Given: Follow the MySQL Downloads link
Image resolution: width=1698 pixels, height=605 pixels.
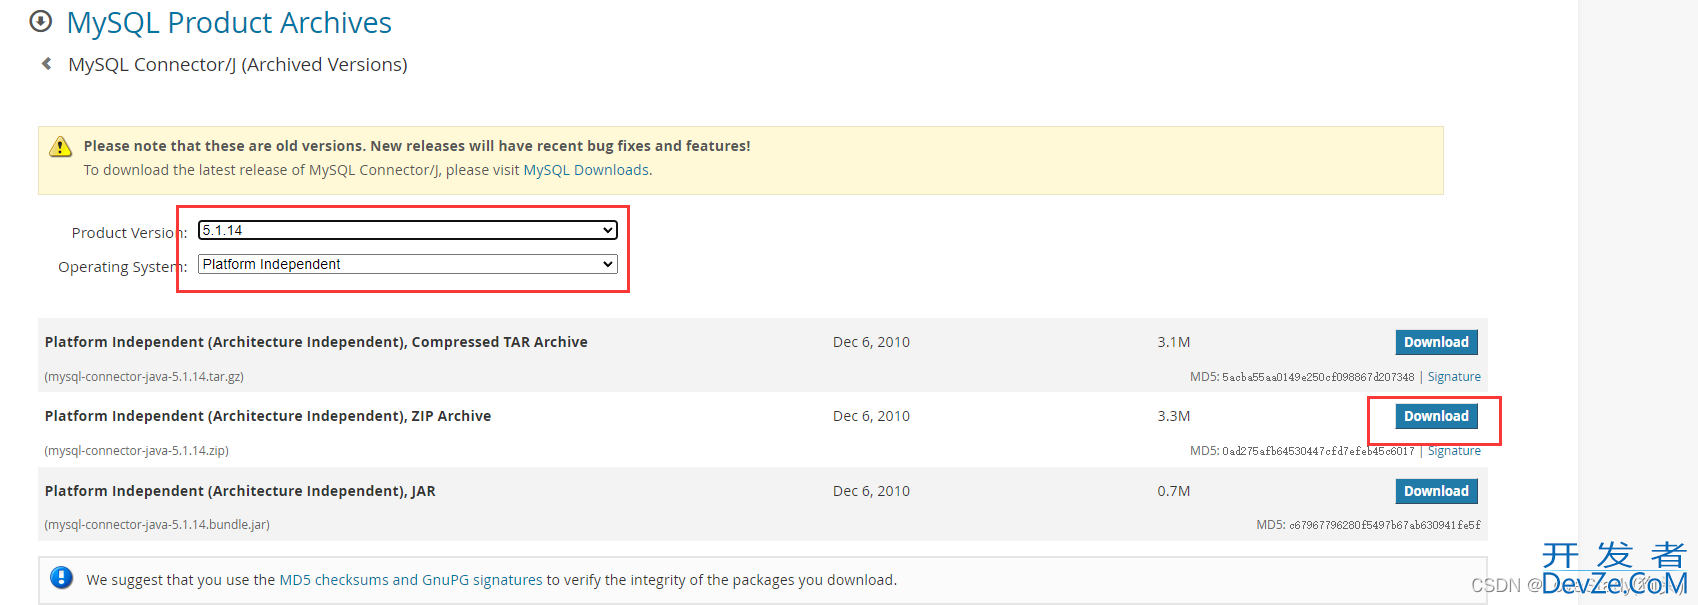Looking at the screenshot, I should 586,170.
